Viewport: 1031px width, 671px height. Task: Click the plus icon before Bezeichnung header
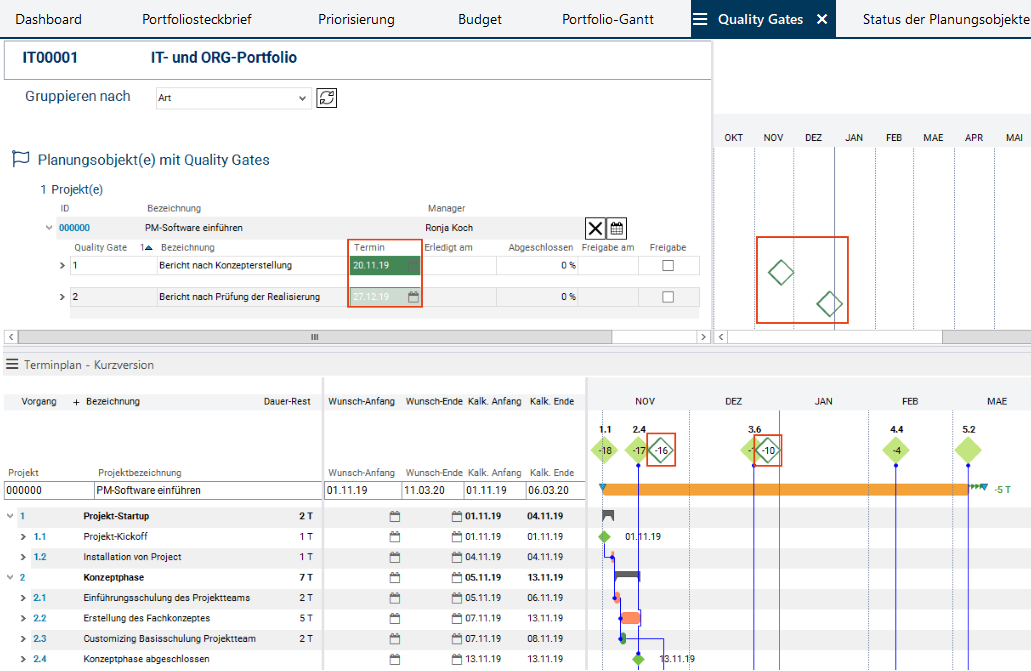[76, 402]
